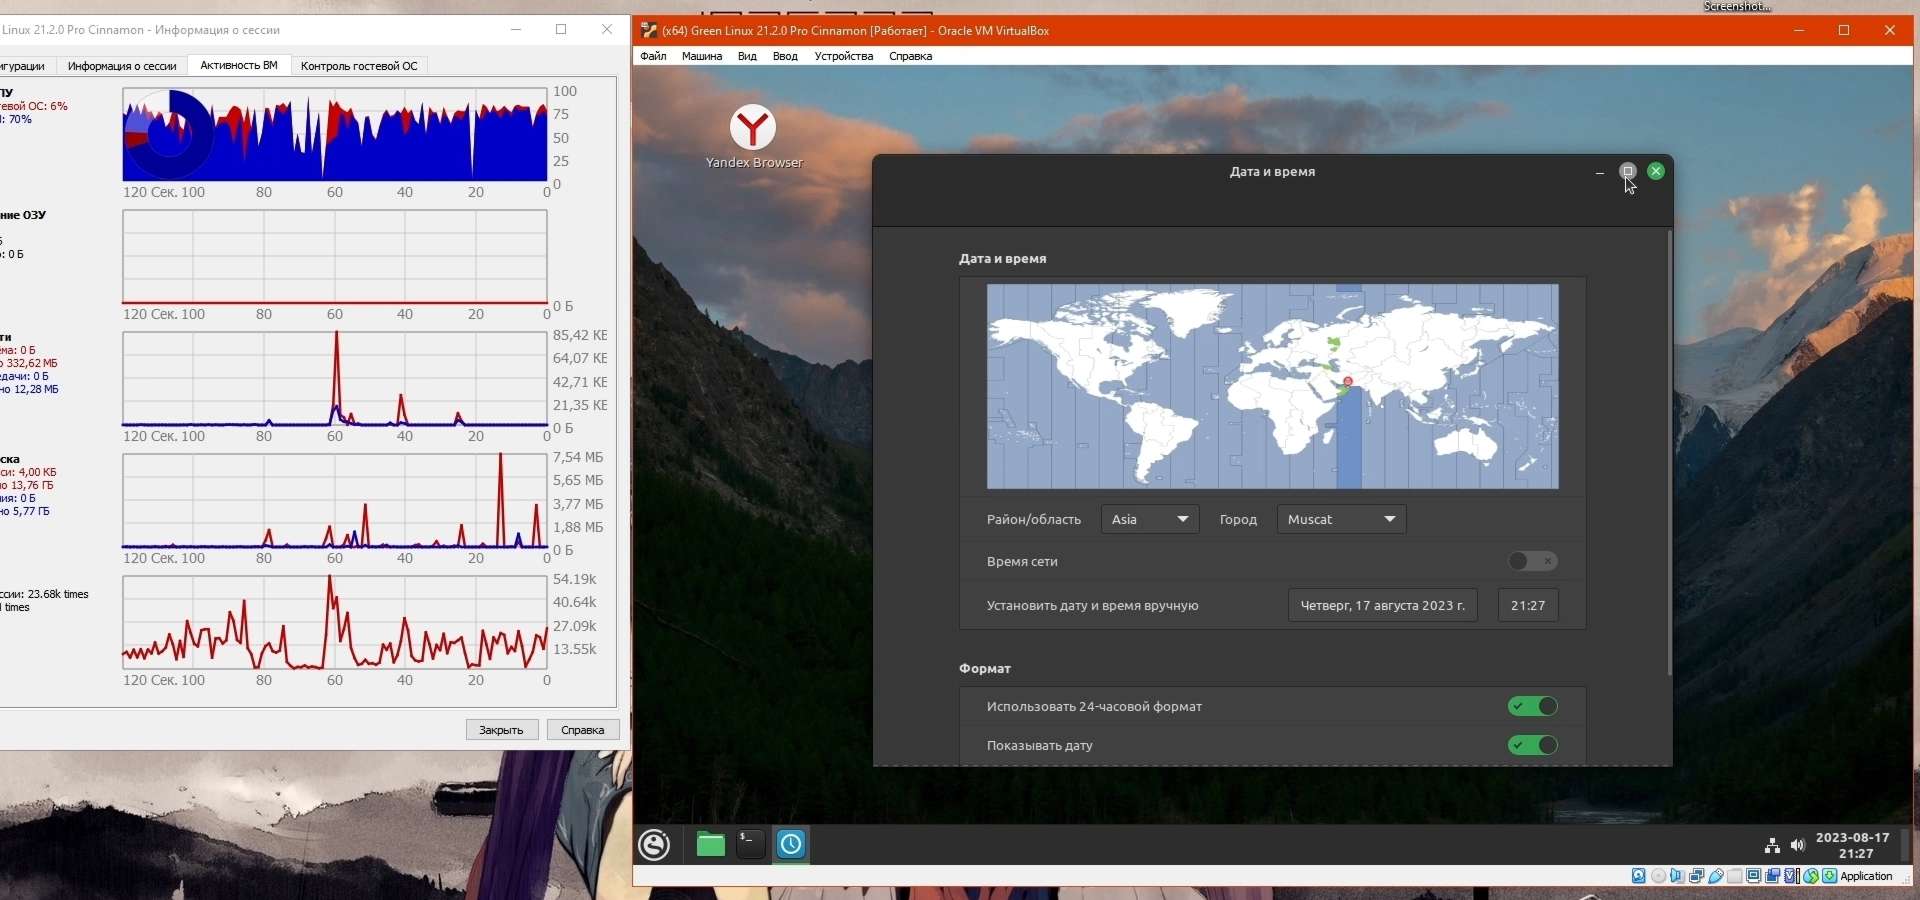Open the Справка menu in VirtualBox
This screenshot has height=900, width=1920.
911,56
